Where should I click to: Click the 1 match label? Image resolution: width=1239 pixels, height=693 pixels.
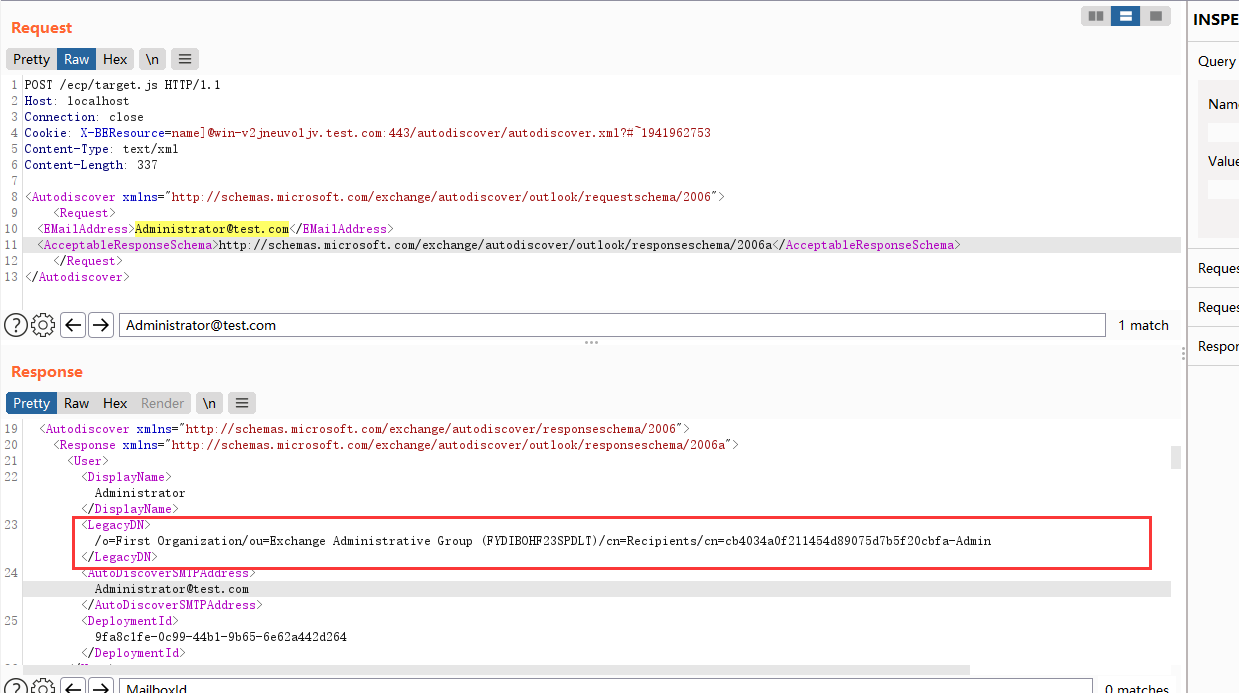point(1143,325)
